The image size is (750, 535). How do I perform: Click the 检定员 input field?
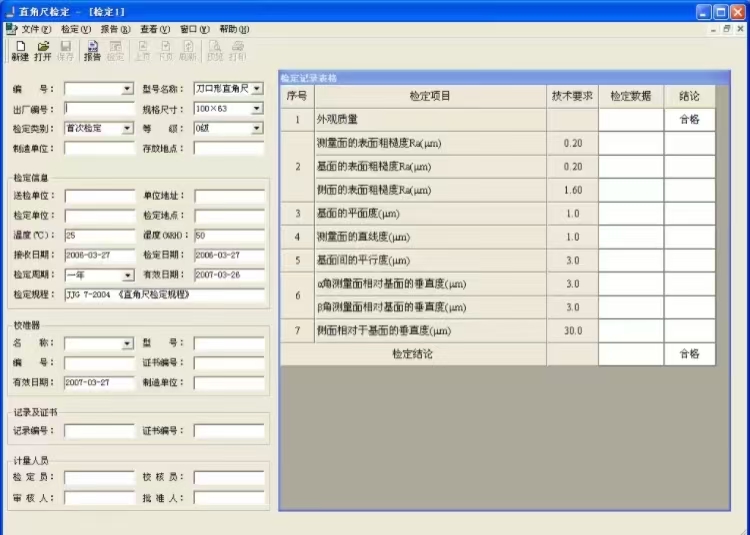click(99, 477)
